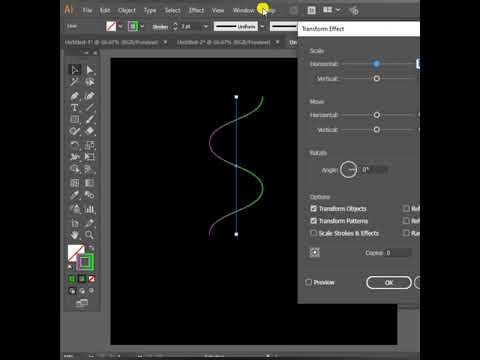Select the Column Graph tool
480x360 pixels.
coord(90,209)
